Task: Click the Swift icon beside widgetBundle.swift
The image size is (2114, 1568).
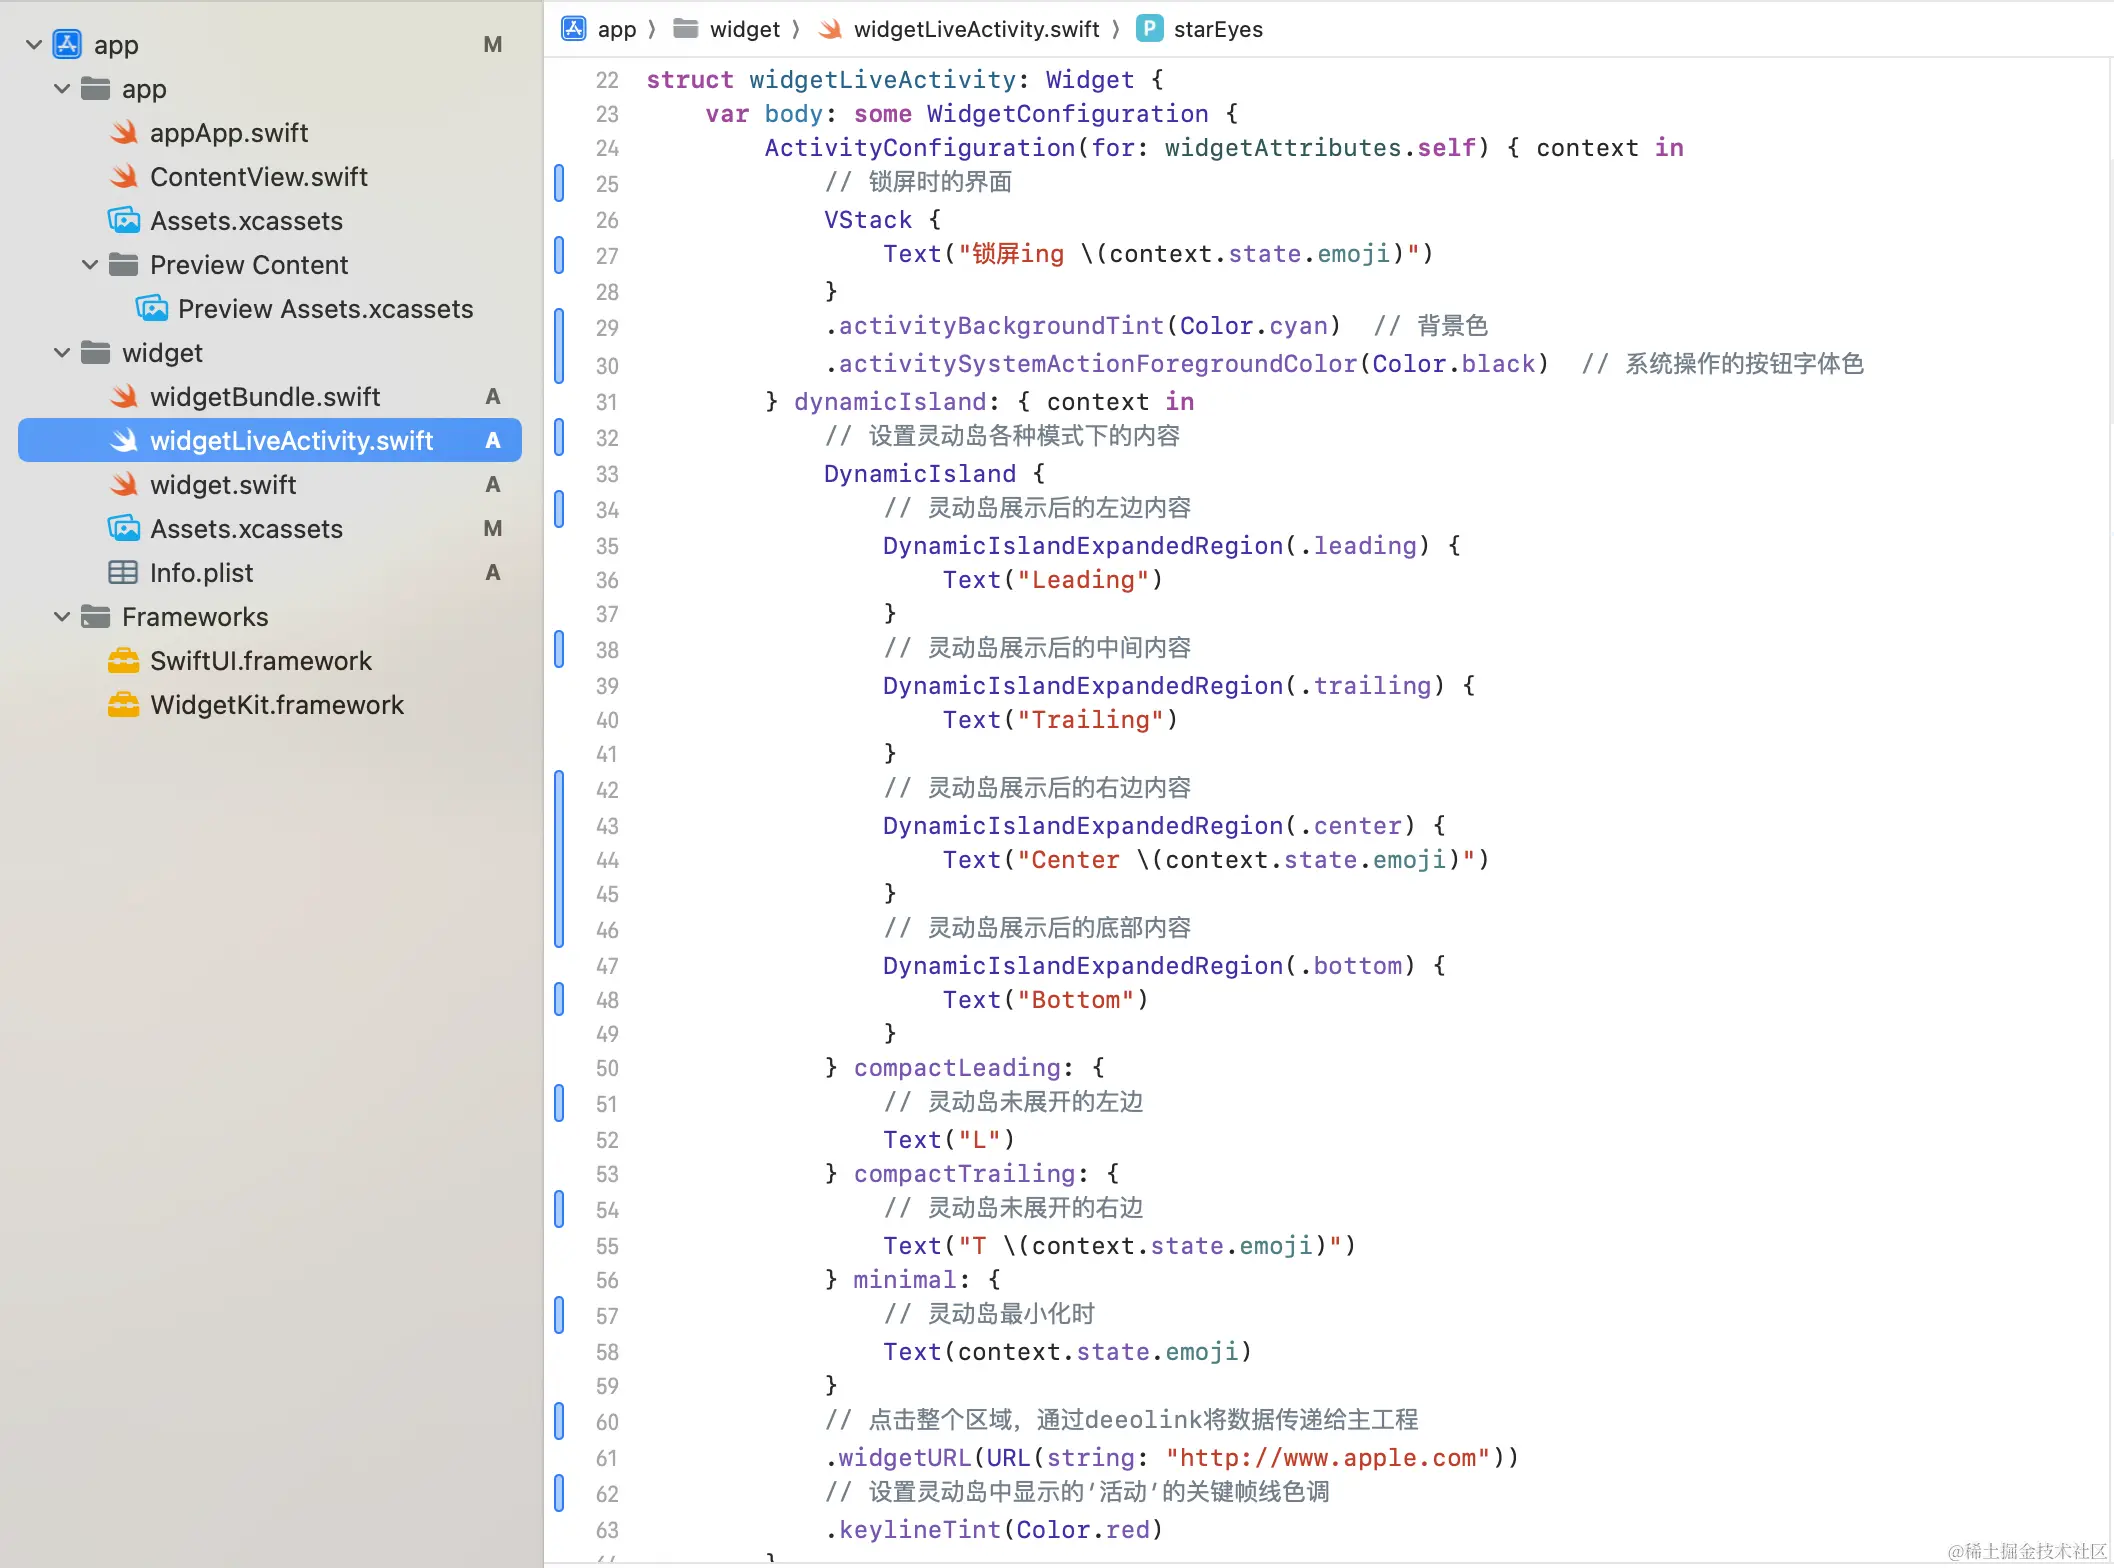Action: point(124,397)
